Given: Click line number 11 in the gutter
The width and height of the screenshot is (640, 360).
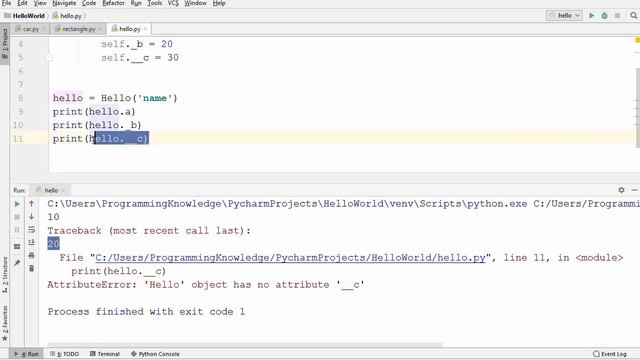Looking at the screenshot, I should coord(18,139).
